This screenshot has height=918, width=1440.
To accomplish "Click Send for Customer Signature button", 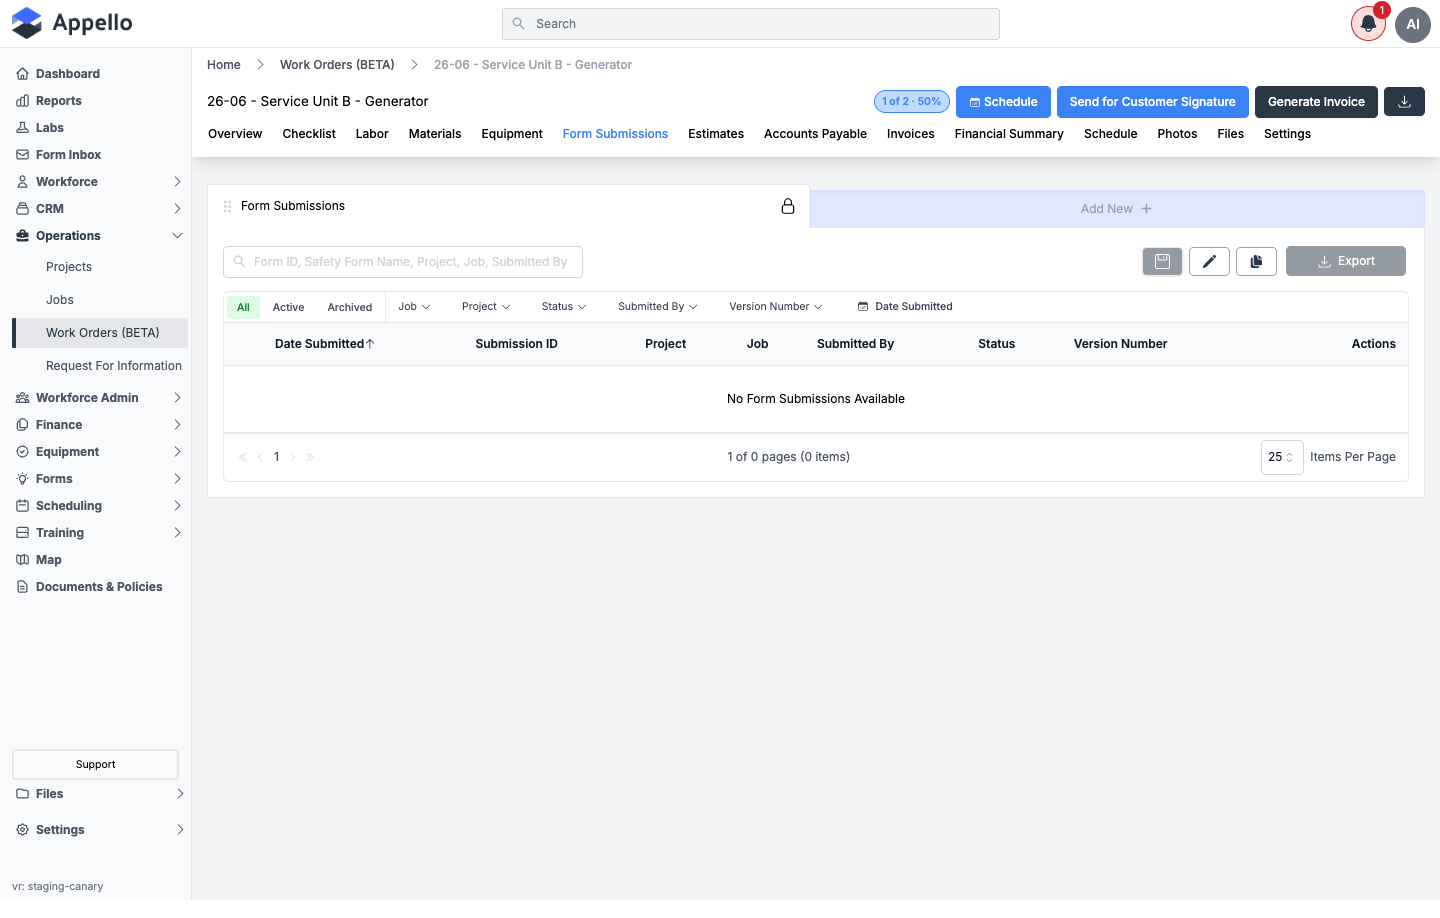I will [x=1152, y=102].
